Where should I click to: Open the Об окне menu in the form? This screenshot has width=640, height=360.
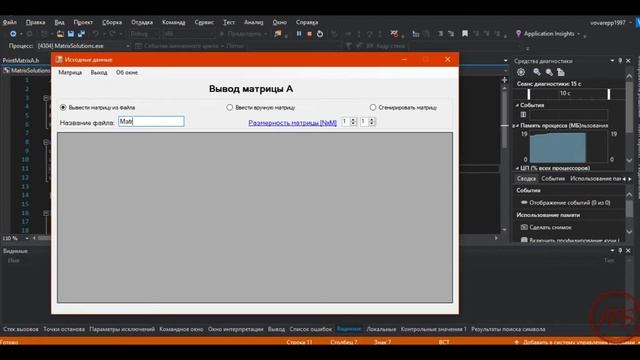coord(127,72)
